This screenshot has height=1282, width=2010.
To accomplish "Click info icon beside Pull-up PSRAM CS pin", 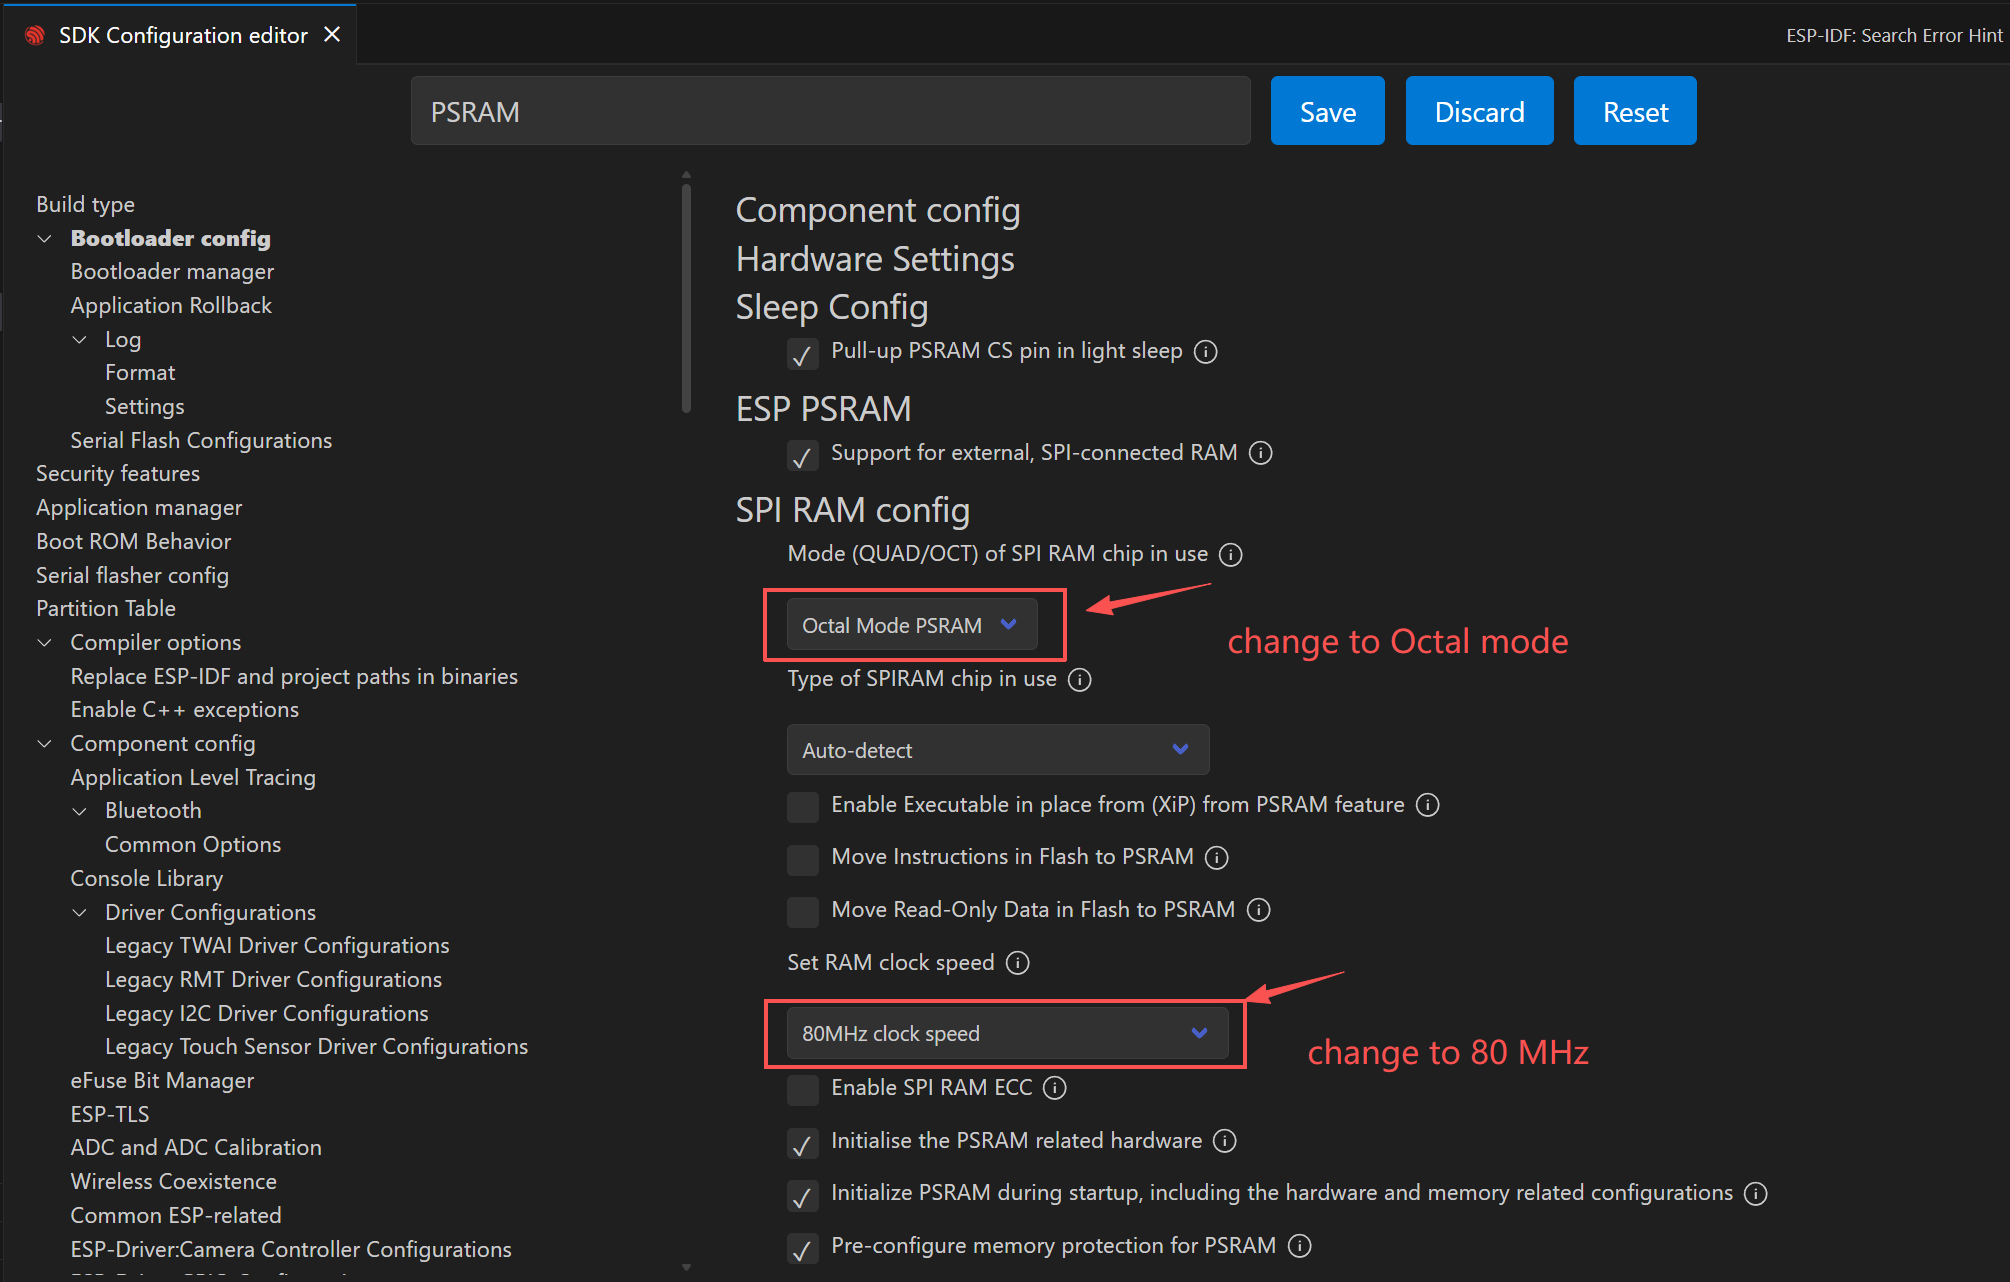I will (x=1206, y=352).
